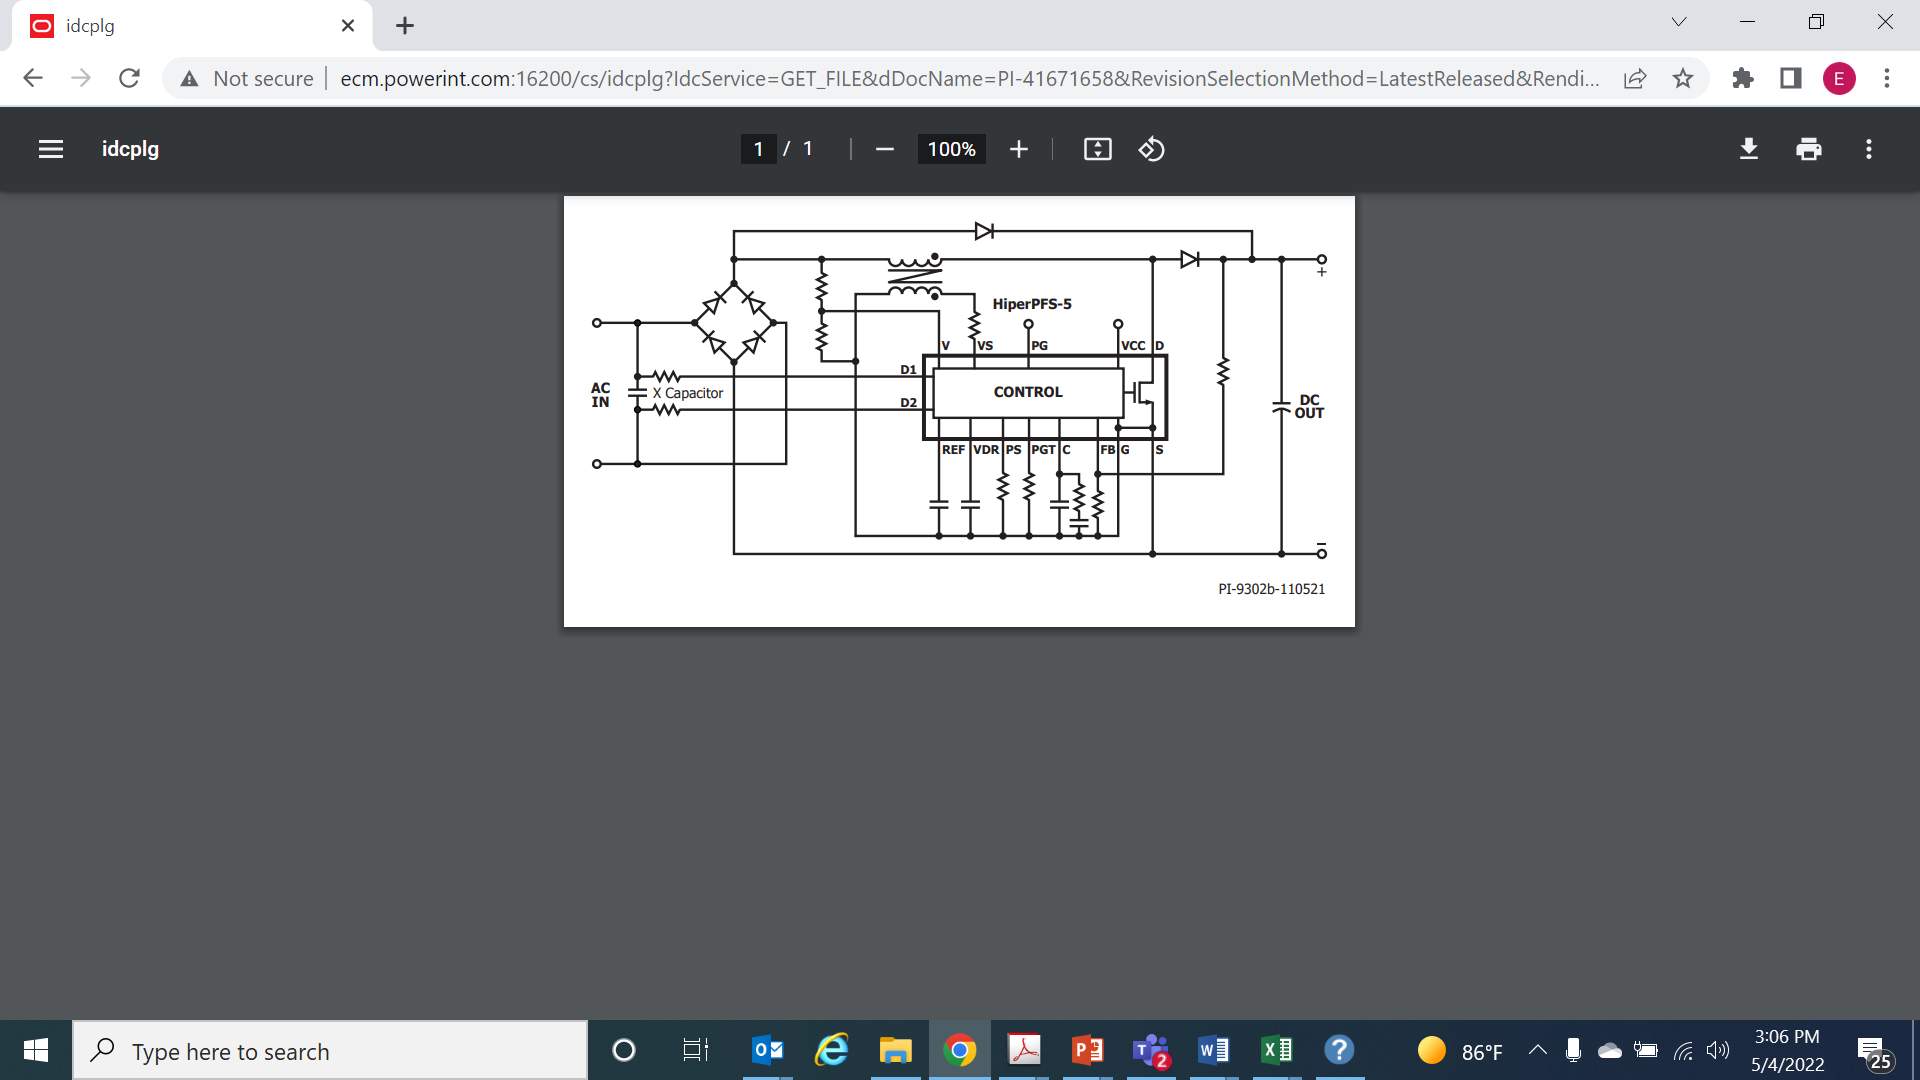
Task: Click the PDF zoom out button
Action: point(884,149)
